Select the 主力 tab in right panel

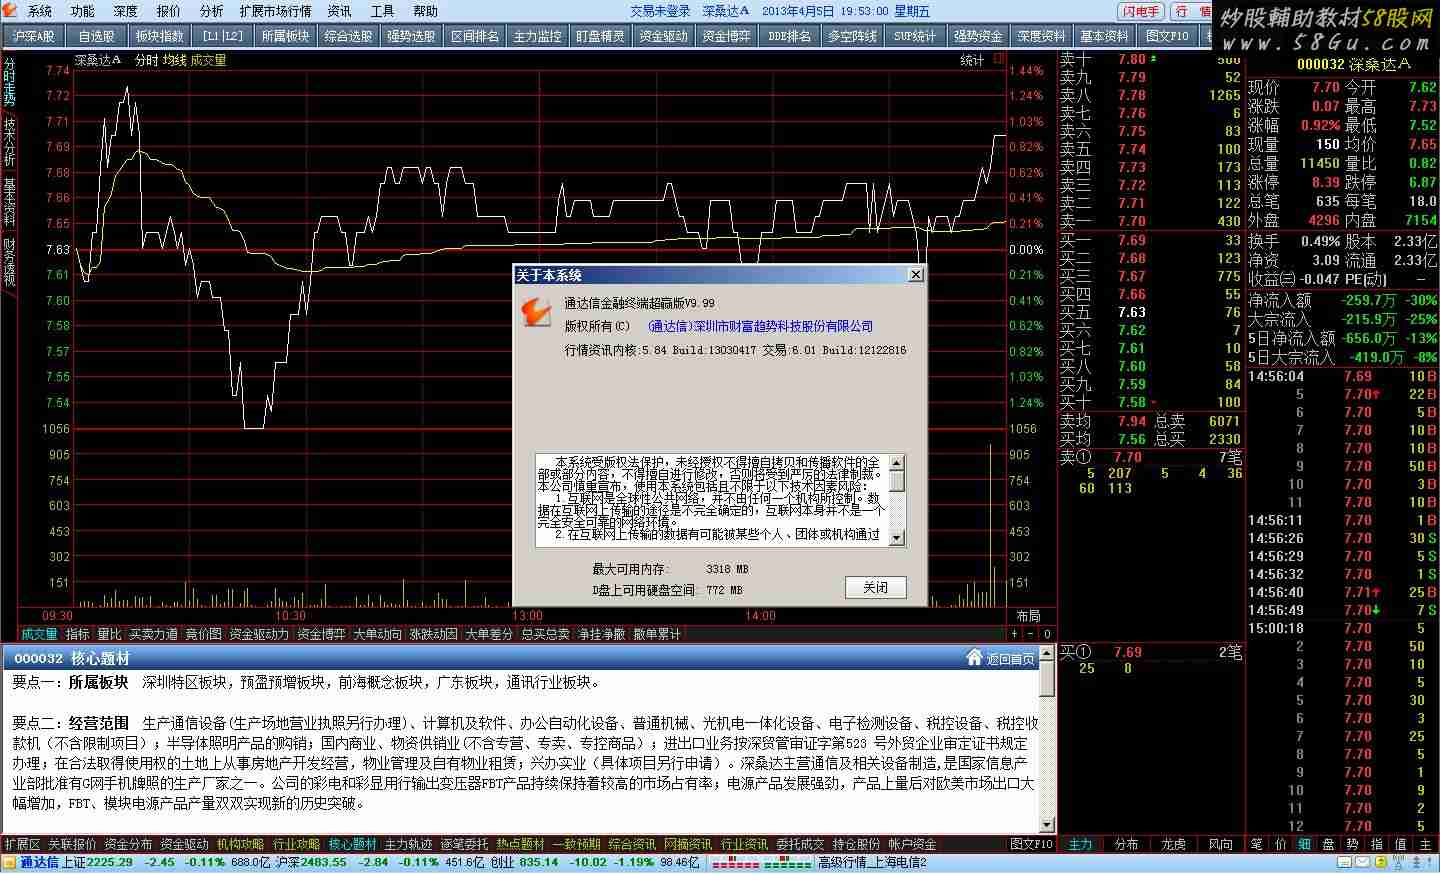1080,844
